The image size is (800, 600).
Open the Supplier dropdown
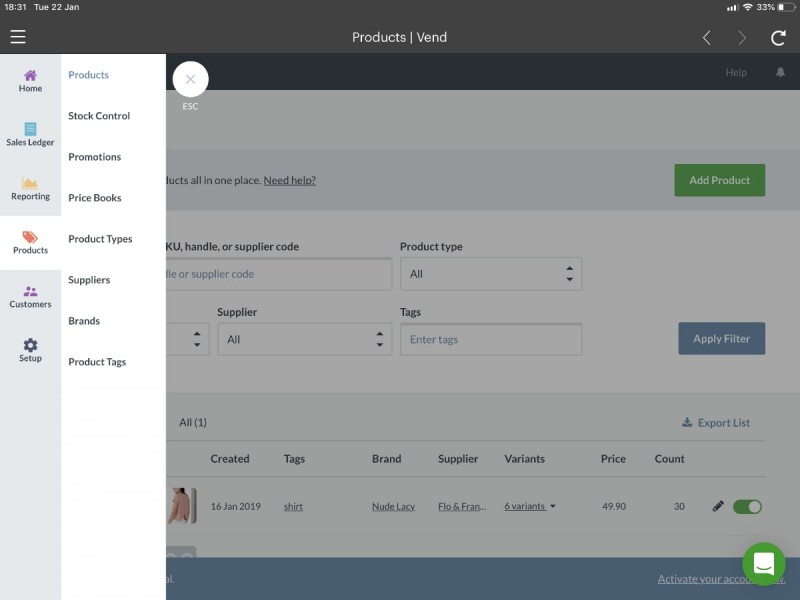click(305, 339)
